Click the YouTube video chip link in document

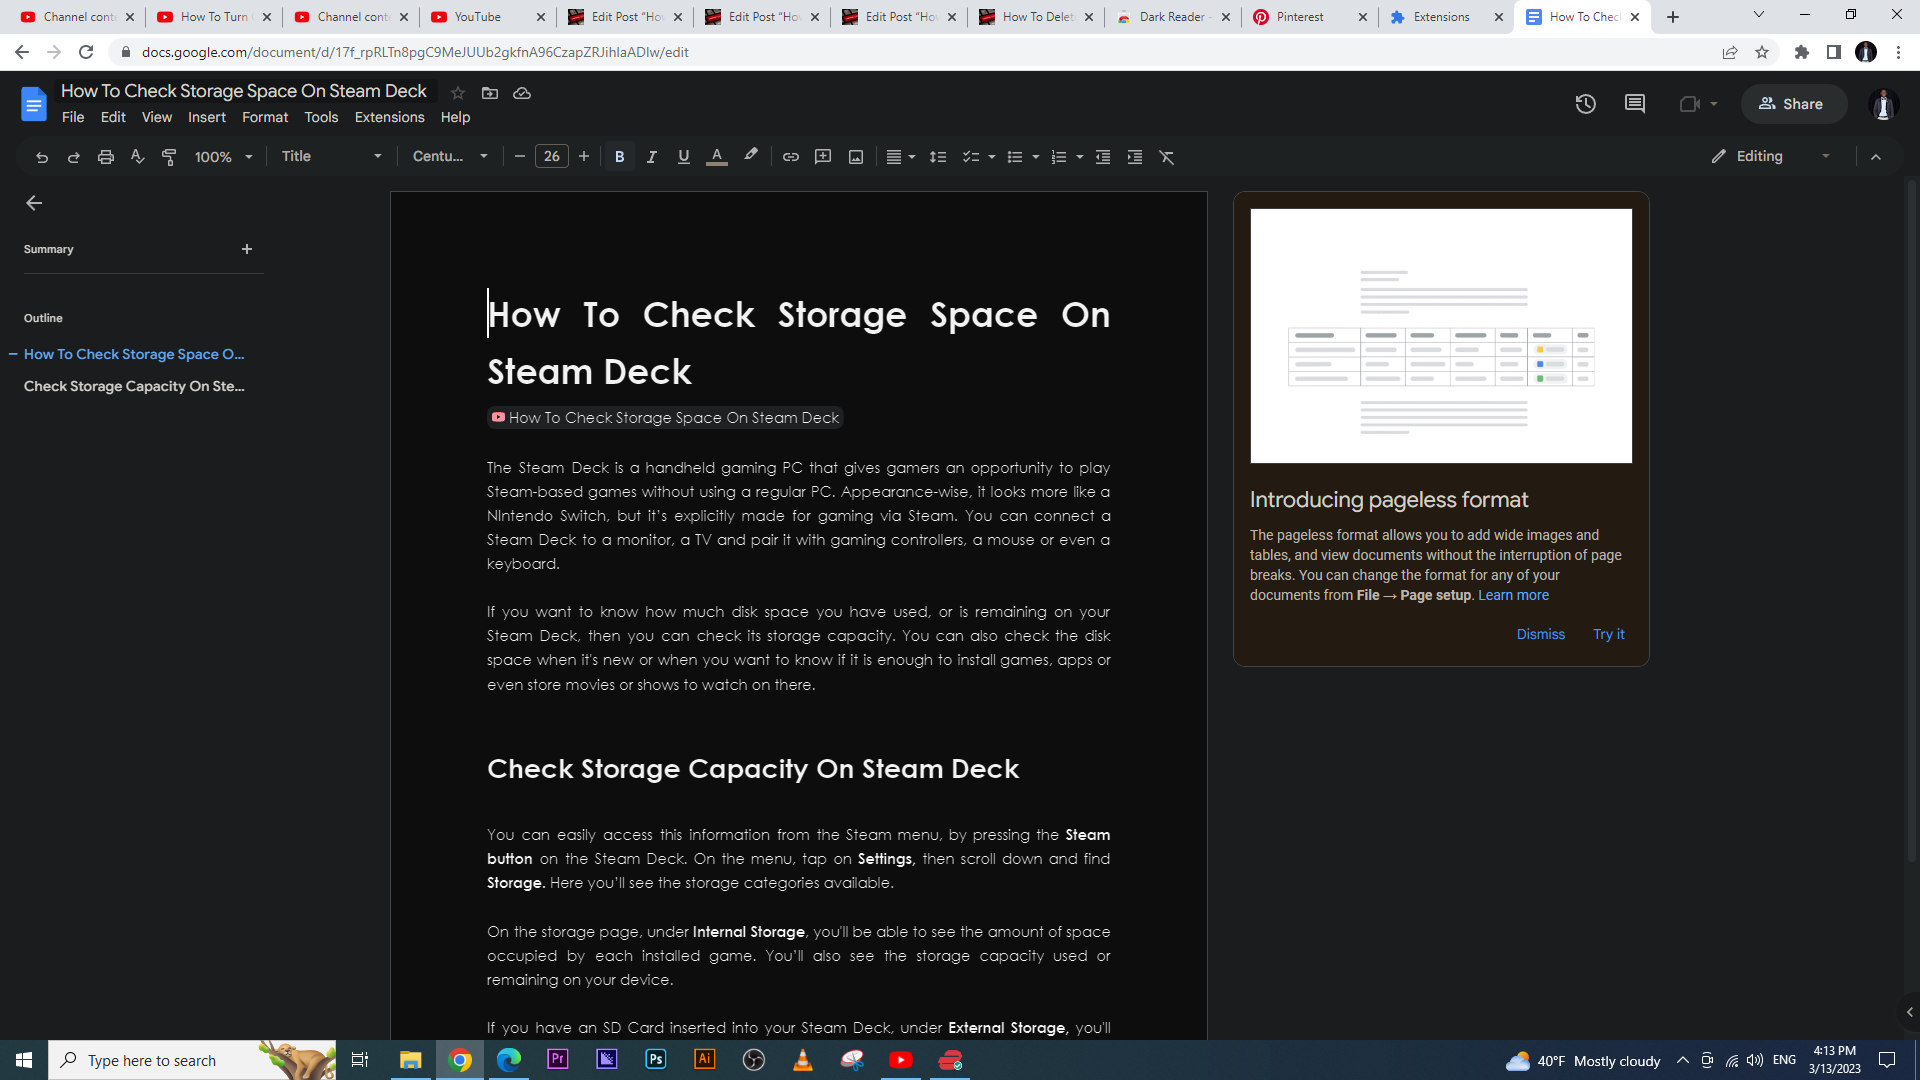(x=665, y=418)
